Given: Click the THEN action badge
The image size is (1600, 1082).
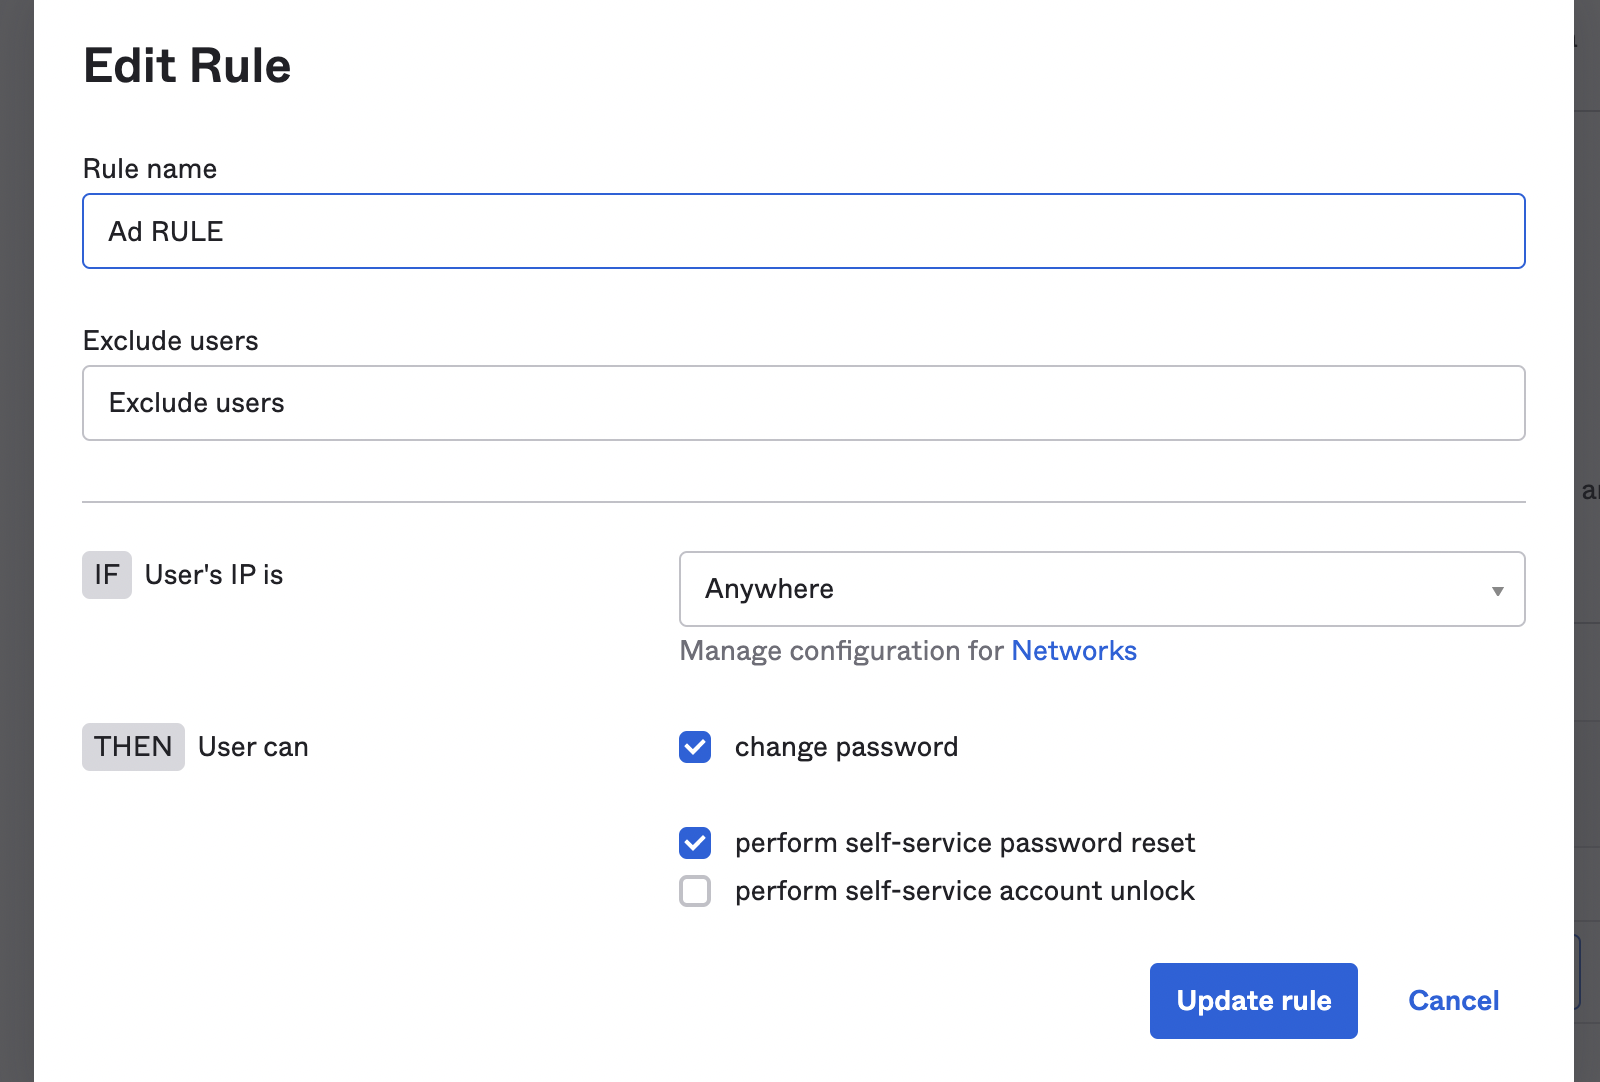Looking at the screenshot, I should (x=133, y=747).
